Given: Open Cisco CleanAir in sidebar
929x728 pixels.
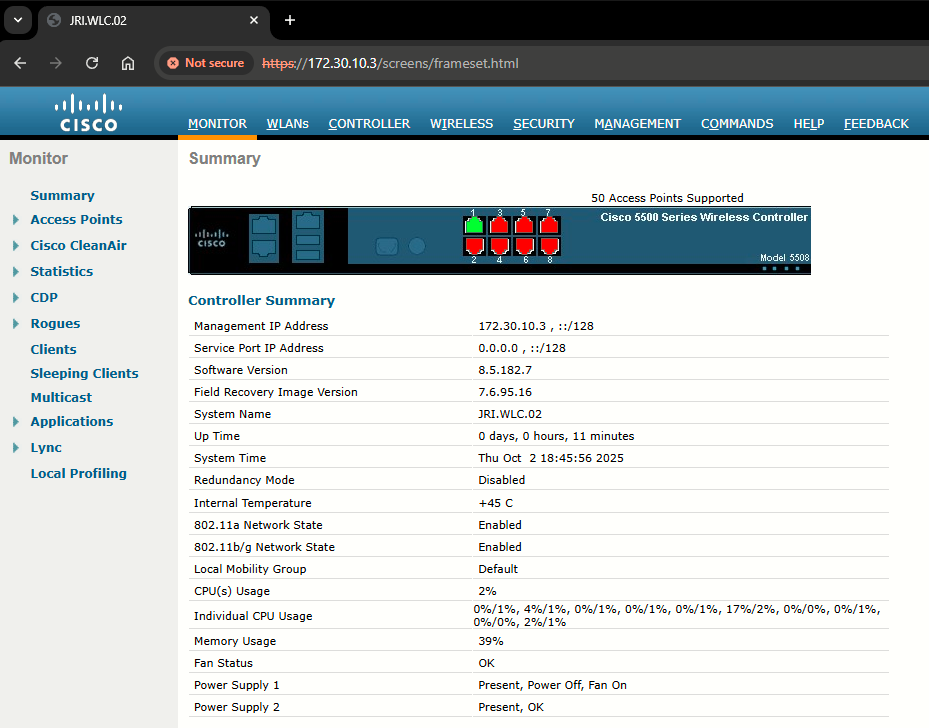Looking at the screenshot, I should coord(78,245).
